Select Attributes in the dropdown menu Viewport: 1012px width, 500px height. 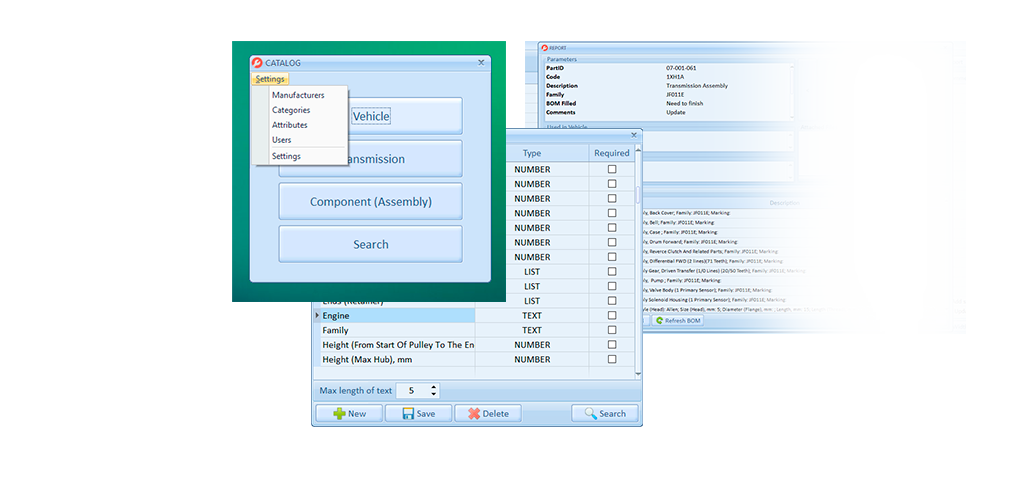tap(290, 125)
